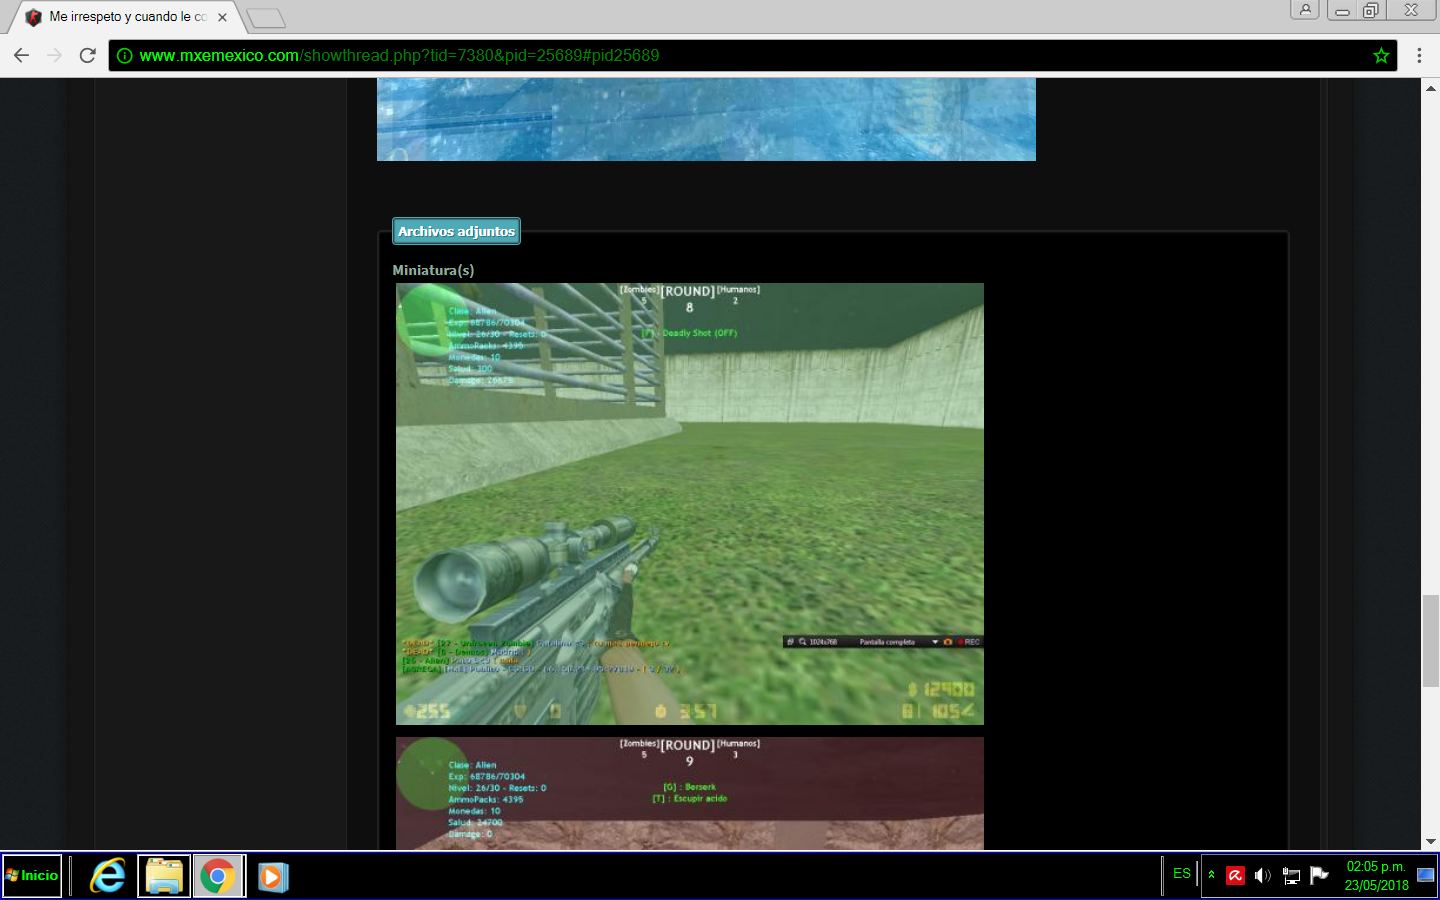Open the Chrome profile user button
Viewport: 1440px width, 900px height.
coord(1305,9)
